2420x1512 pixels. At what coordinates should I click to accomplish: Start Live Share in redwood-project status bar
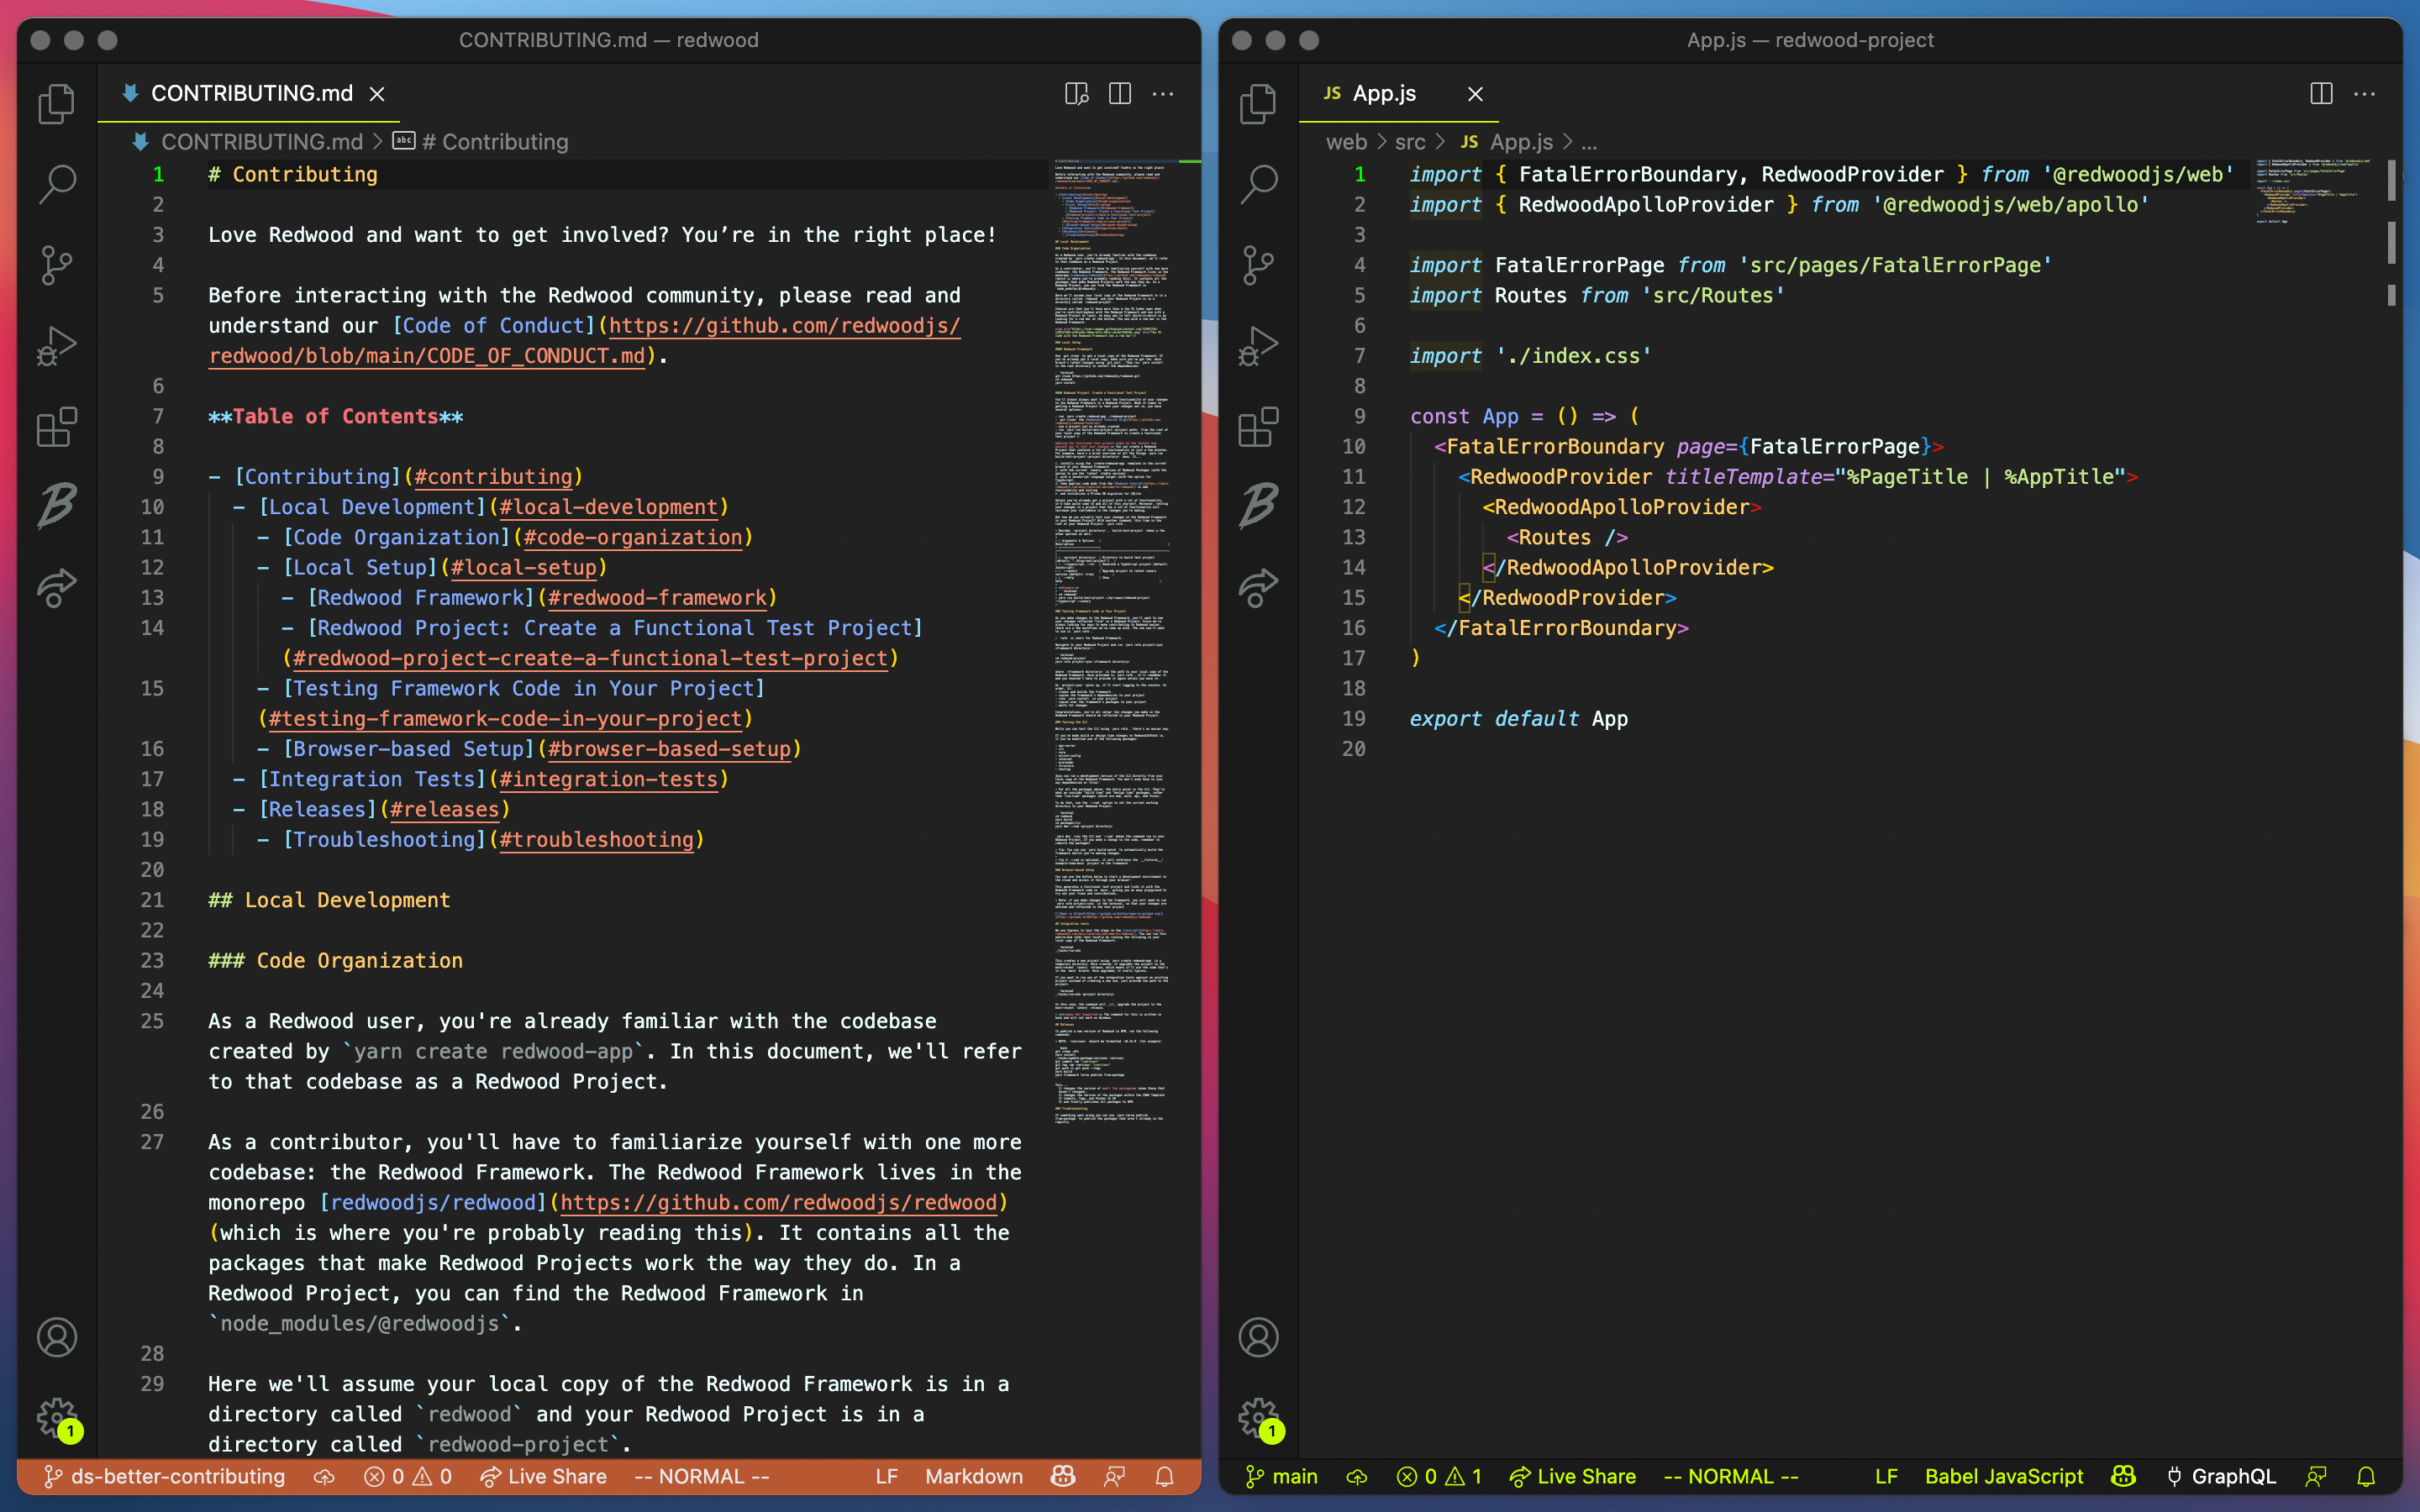[1573, 1477]
